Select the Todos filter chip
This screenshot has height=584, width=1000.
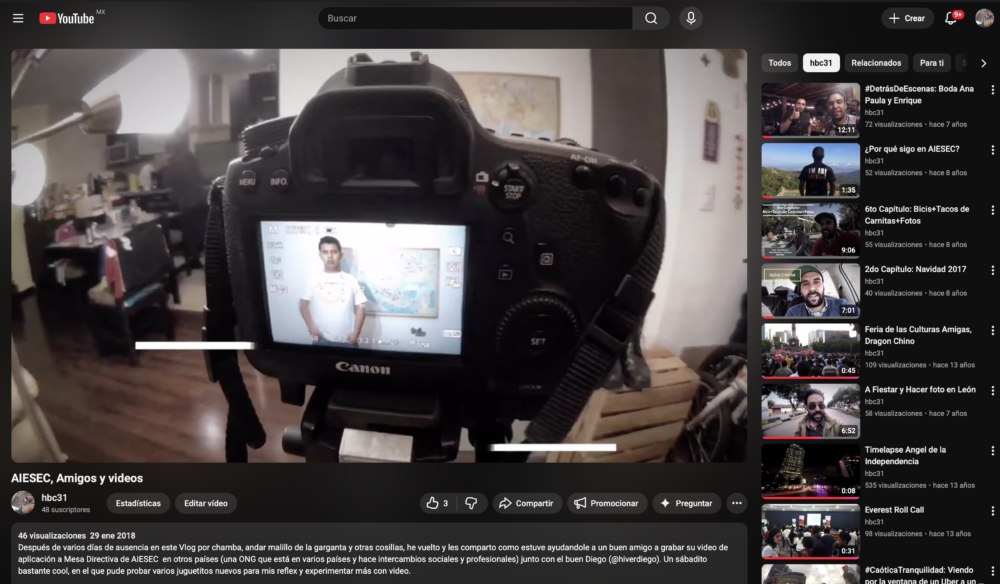coord(780,63)
